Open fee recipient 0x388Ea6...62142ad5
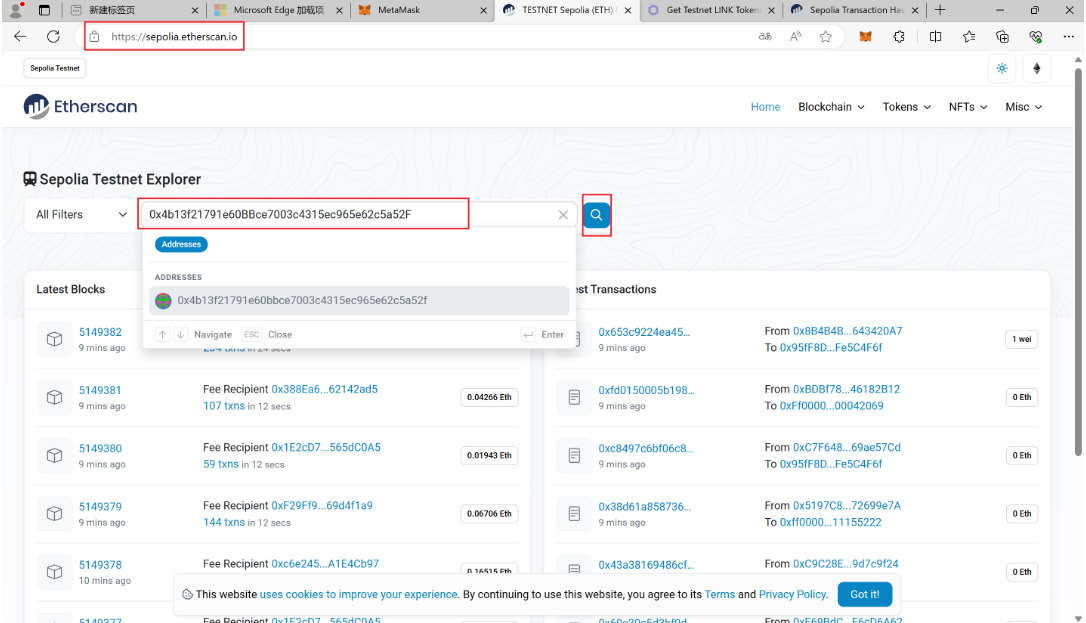The image size is (1086, 623). pos(324,389)
